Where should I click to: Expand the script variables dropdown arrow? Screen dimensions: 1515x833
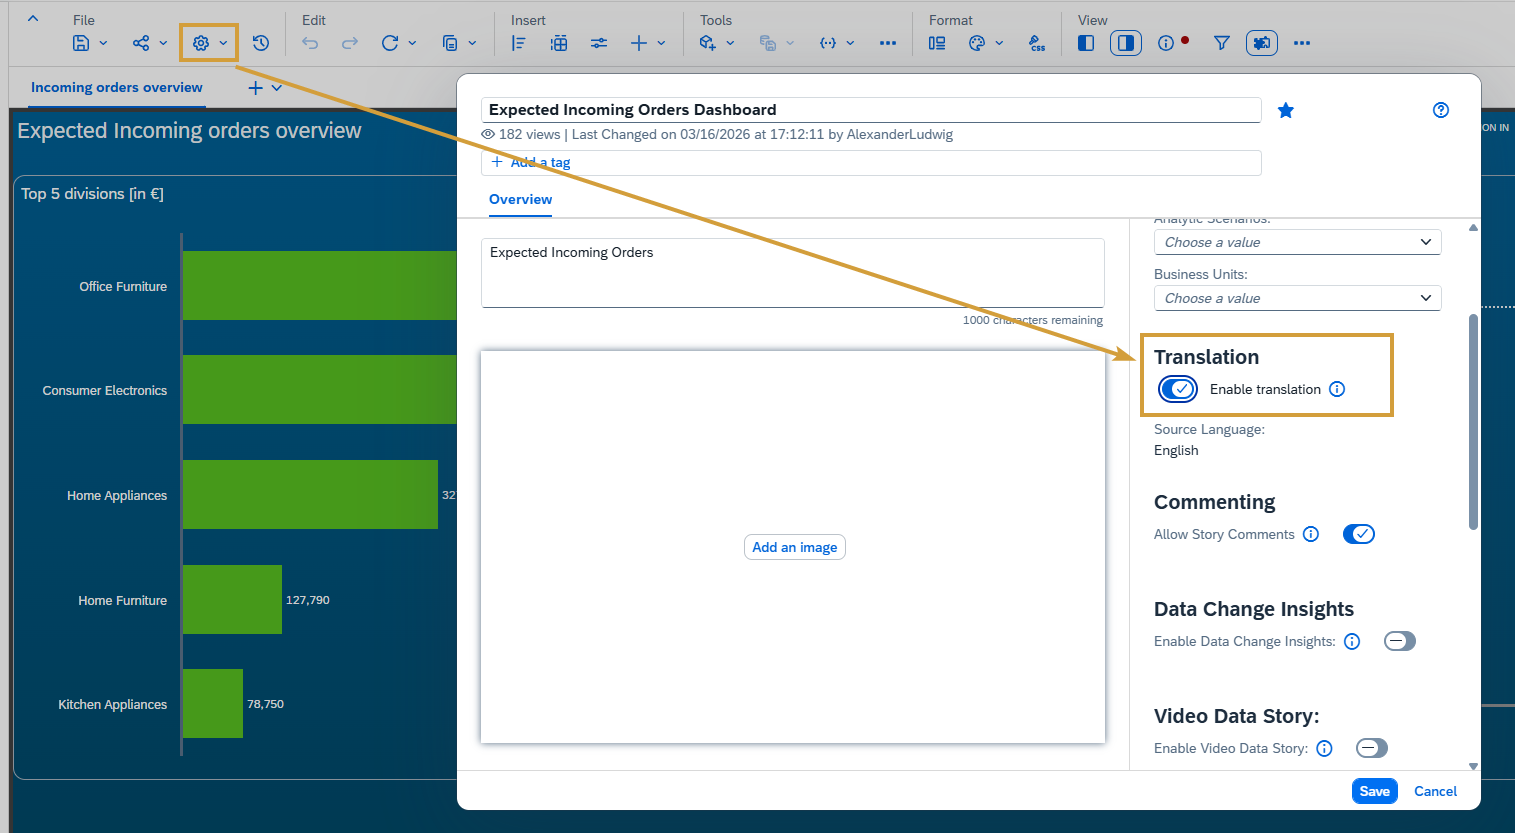(x=850, y=43)
